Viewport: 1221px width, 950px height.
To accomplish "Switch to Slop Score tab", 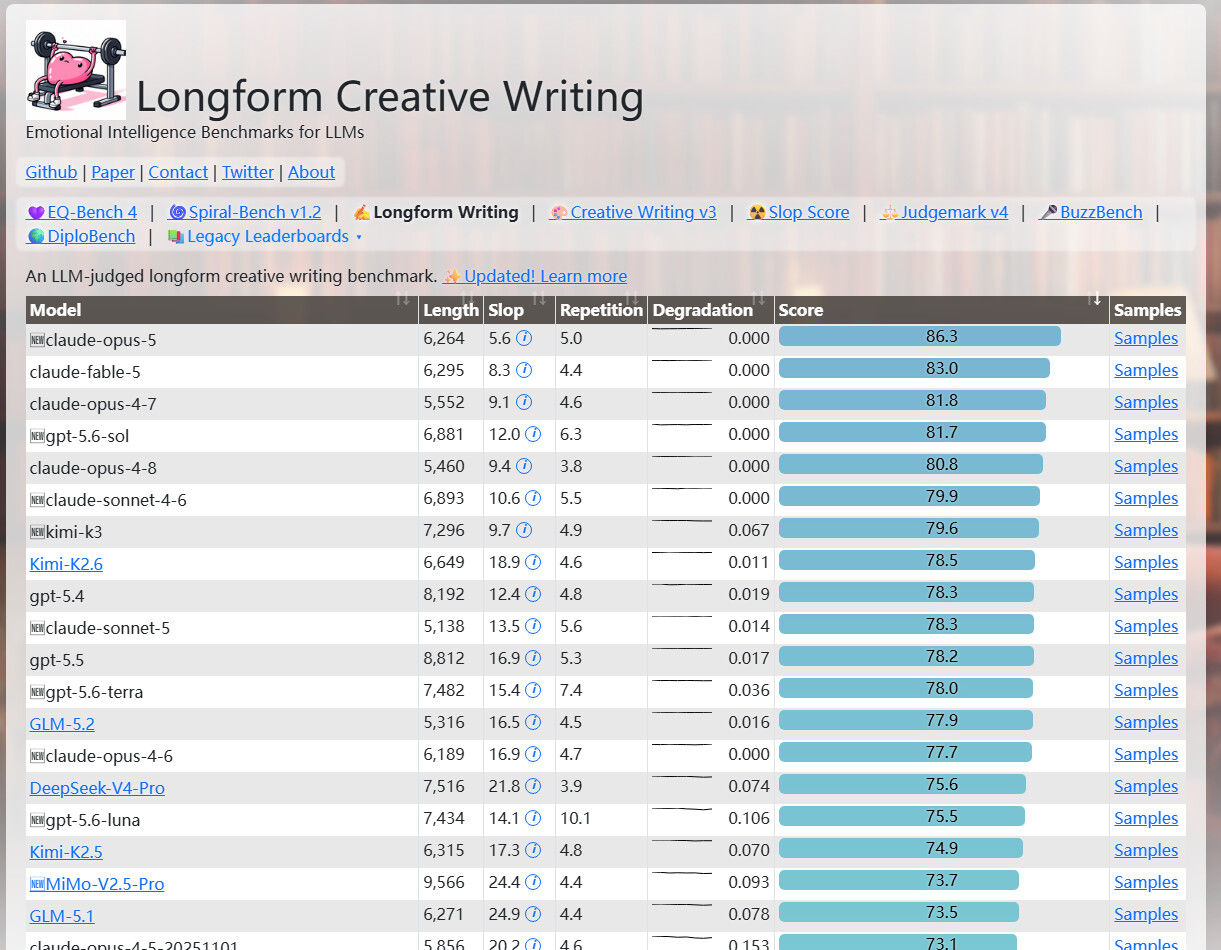I will [x=798, y=212].
